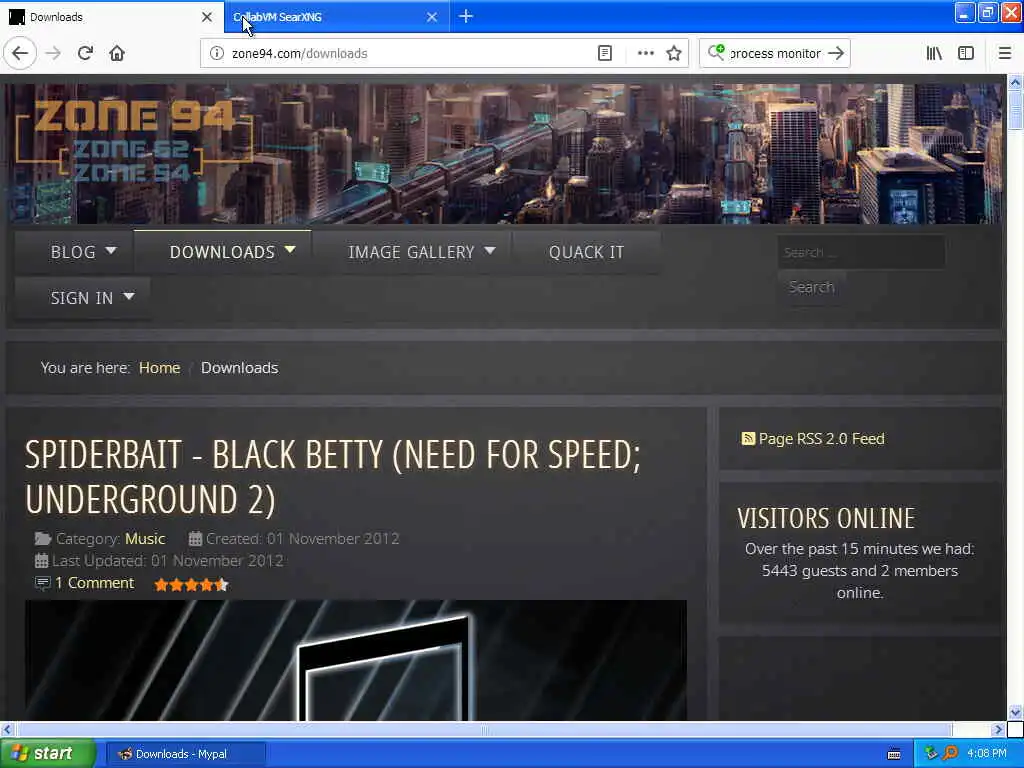Click the VISITORS ONLINE heading

pyautogui.click(x=826, y=519)
